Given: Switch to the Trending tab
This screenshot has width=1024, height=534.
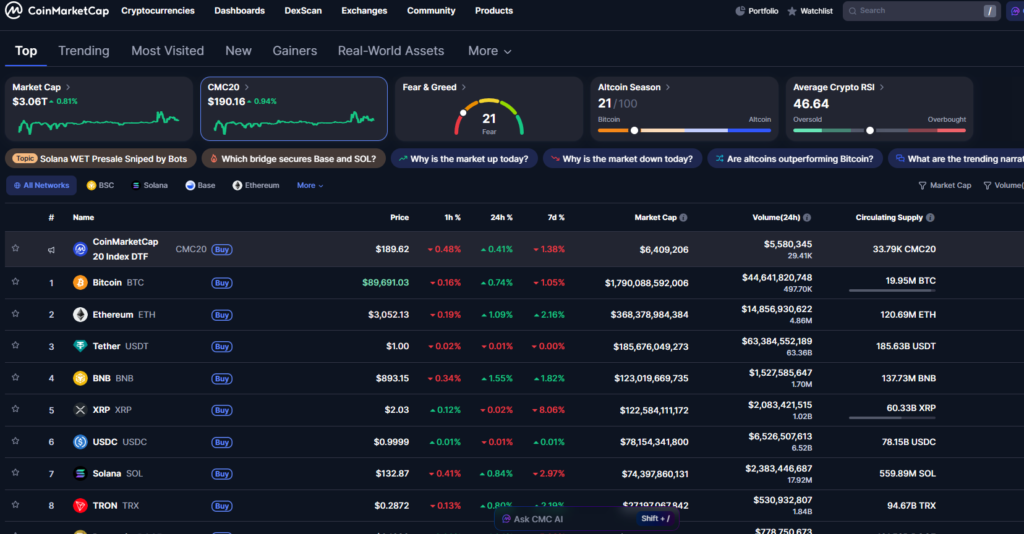Looking at the screenshot, I should (x=84, y=51).
